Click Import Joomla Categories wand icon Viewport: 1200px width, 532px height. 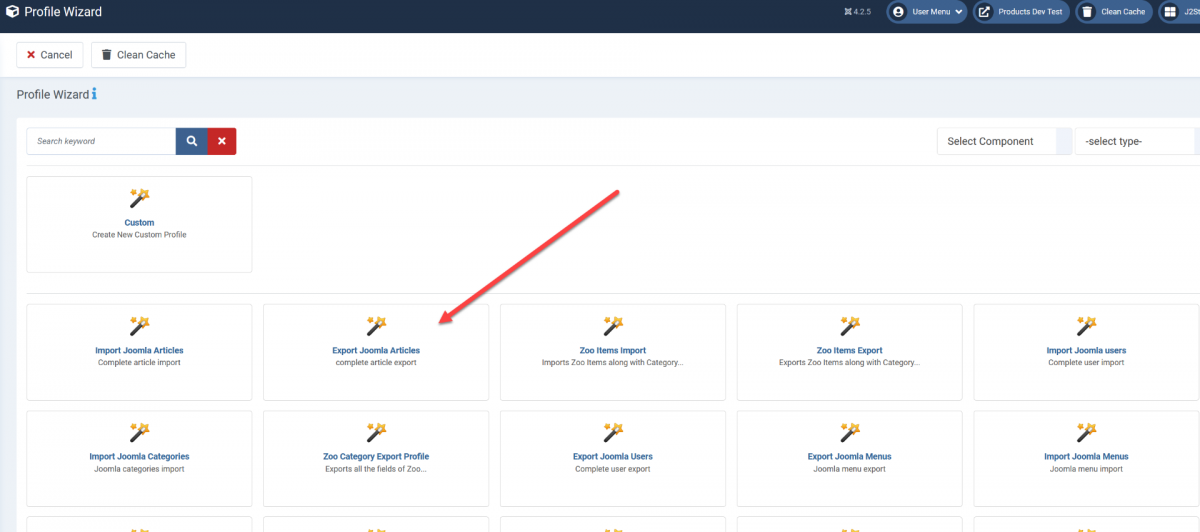click(139, 432)
